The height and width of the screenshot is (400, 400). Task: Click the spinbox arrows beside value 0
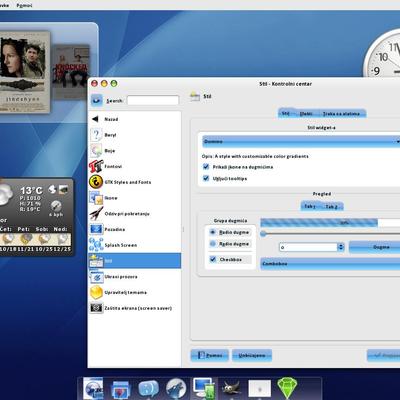[x=341, y=247]
